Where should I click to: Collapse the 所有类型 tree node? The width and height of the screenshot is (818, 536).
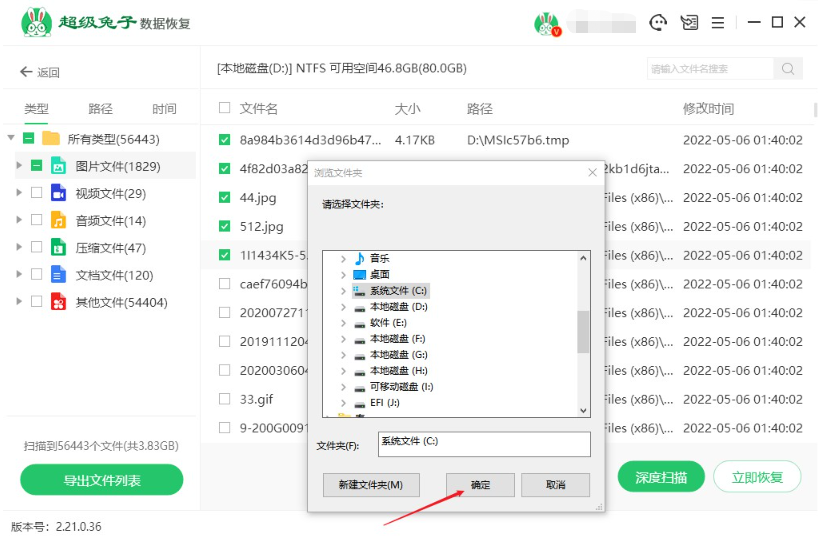tap(11, 138)
